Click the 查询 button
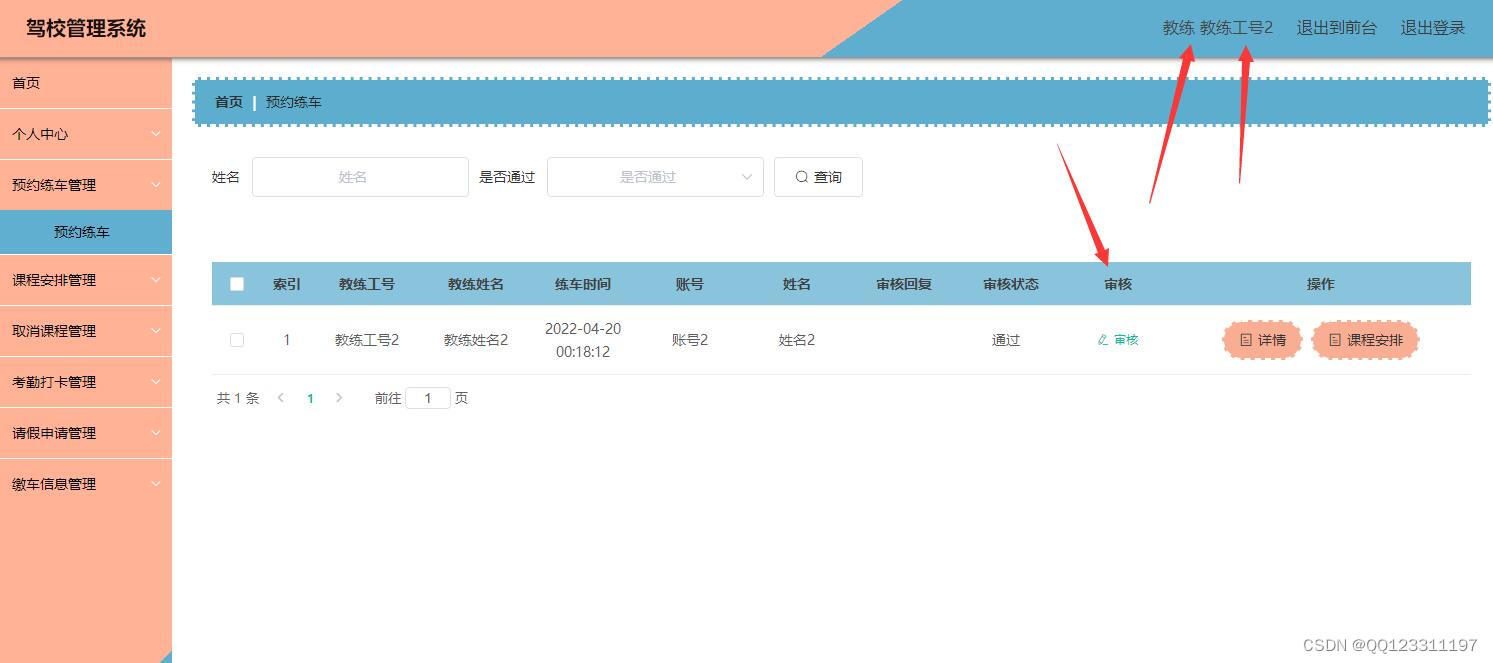This screenshot has height=663, width=1493. point(818,177)
